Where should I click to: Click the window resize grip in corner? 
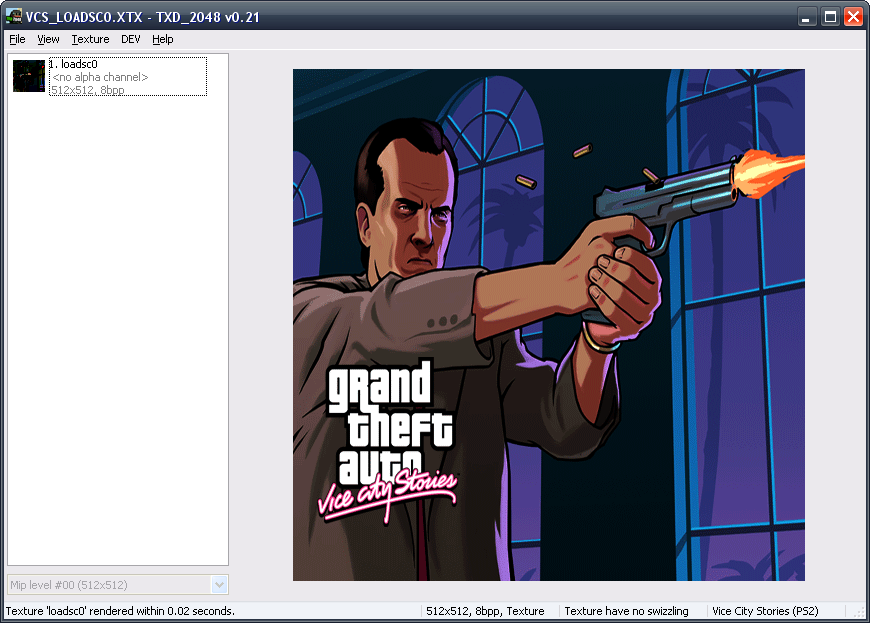pos(860,613)
